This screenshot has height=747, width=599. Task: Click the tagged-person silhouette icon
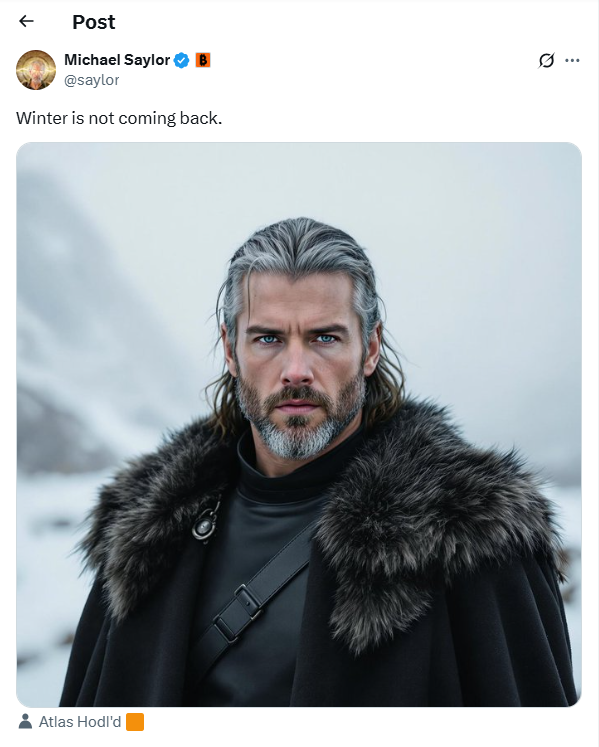(25, 721)
